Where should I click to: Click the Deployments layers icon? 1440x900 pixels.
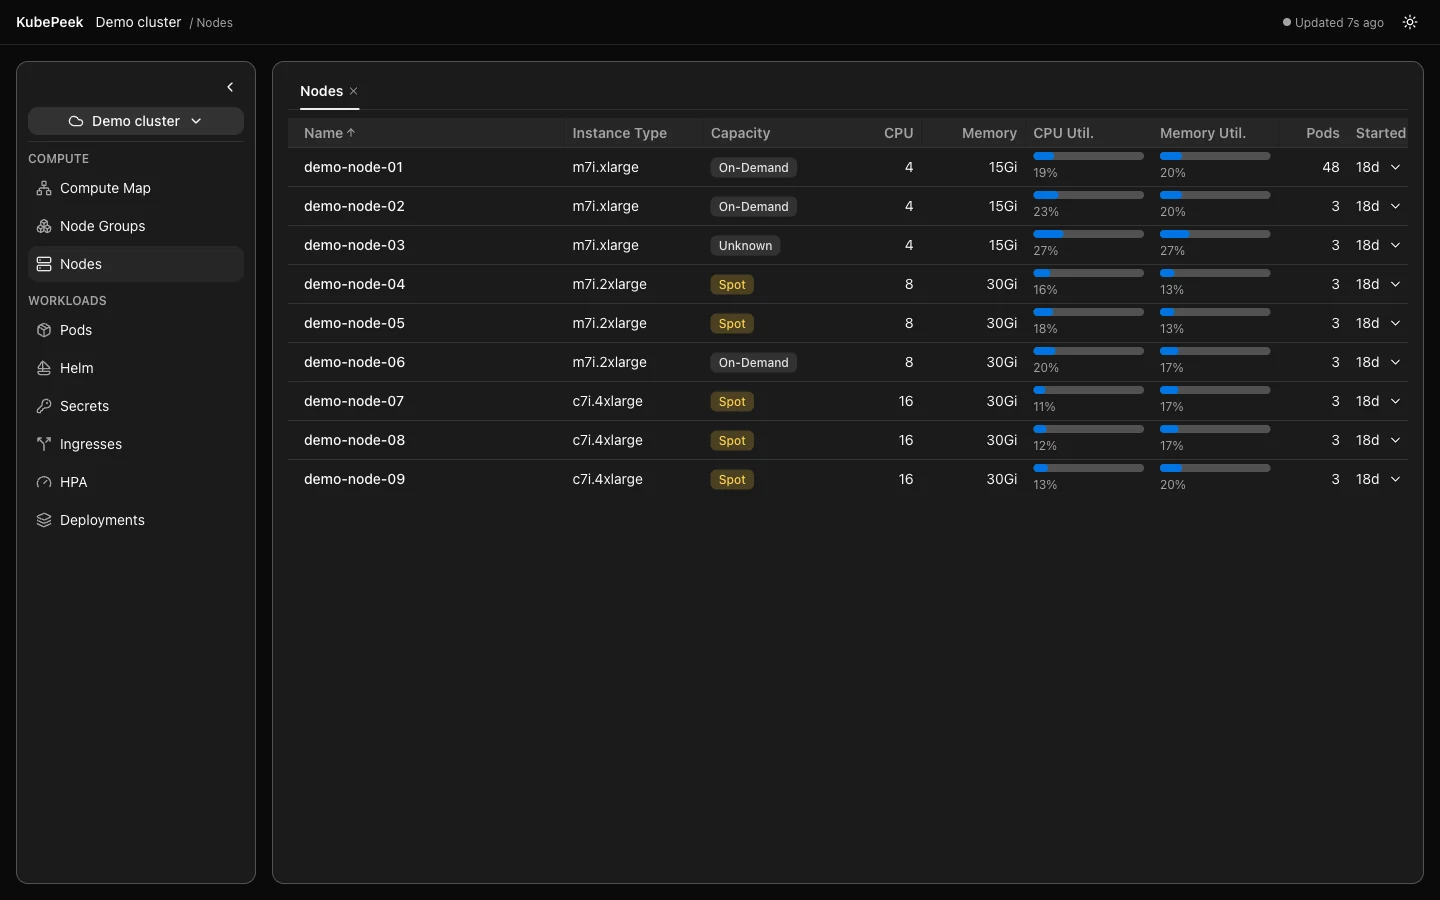click(x=44, y=520)
